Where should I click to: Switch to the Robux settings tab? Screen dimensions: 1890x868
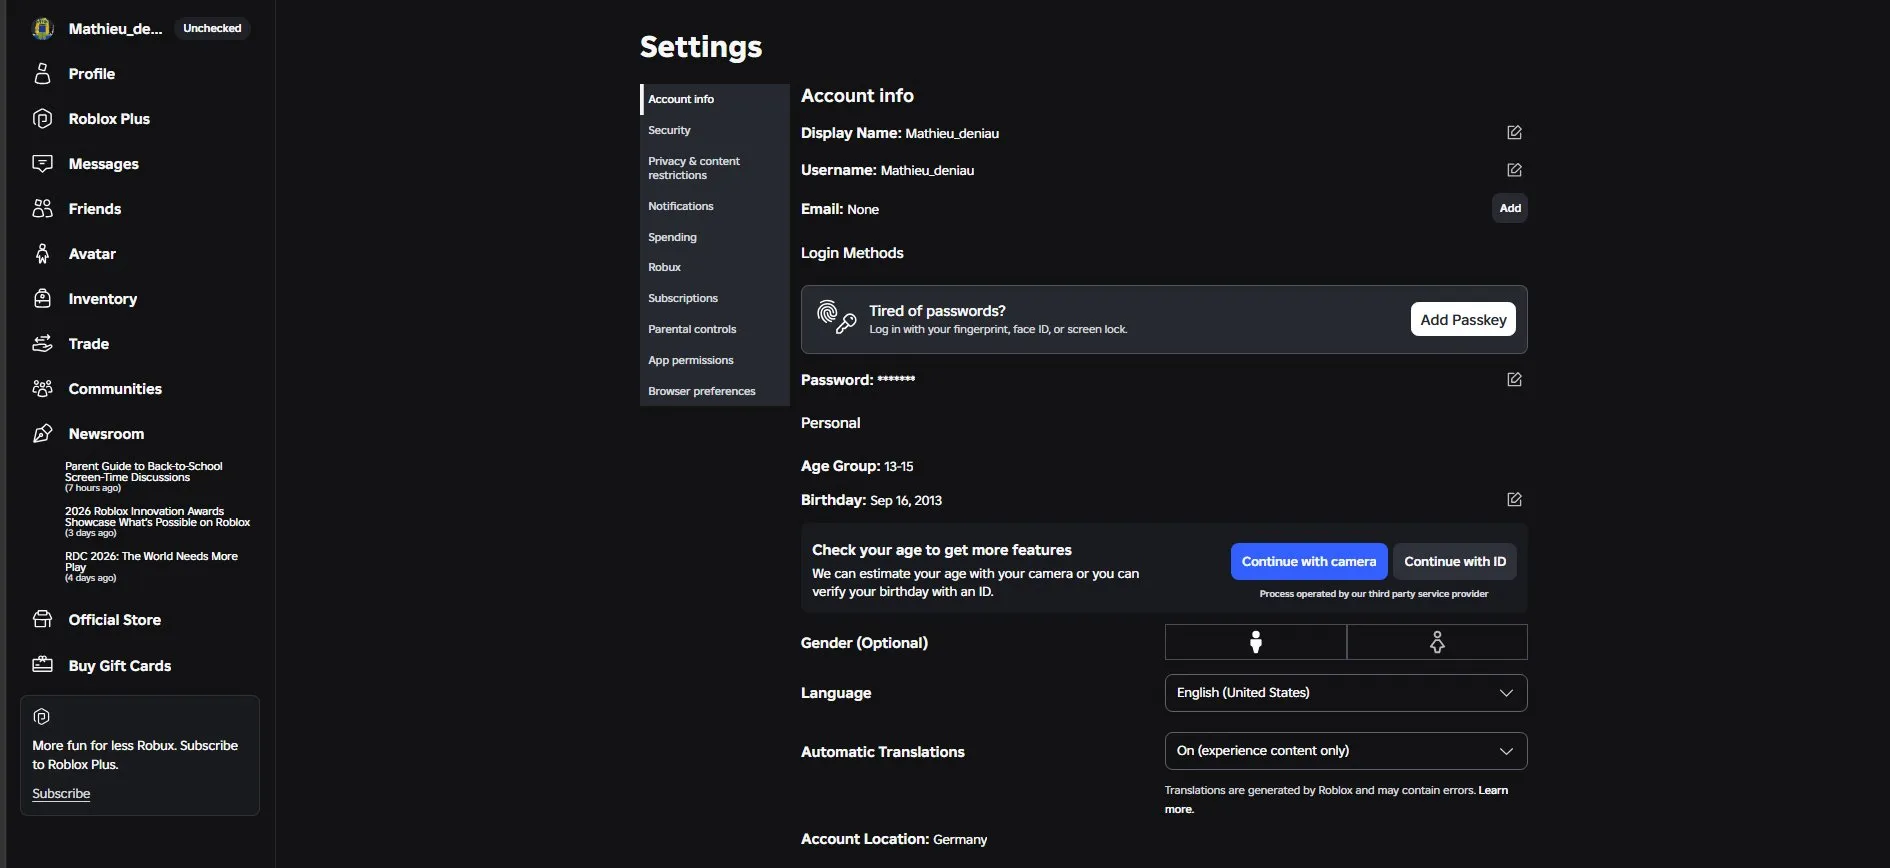[x=715, y=267]
